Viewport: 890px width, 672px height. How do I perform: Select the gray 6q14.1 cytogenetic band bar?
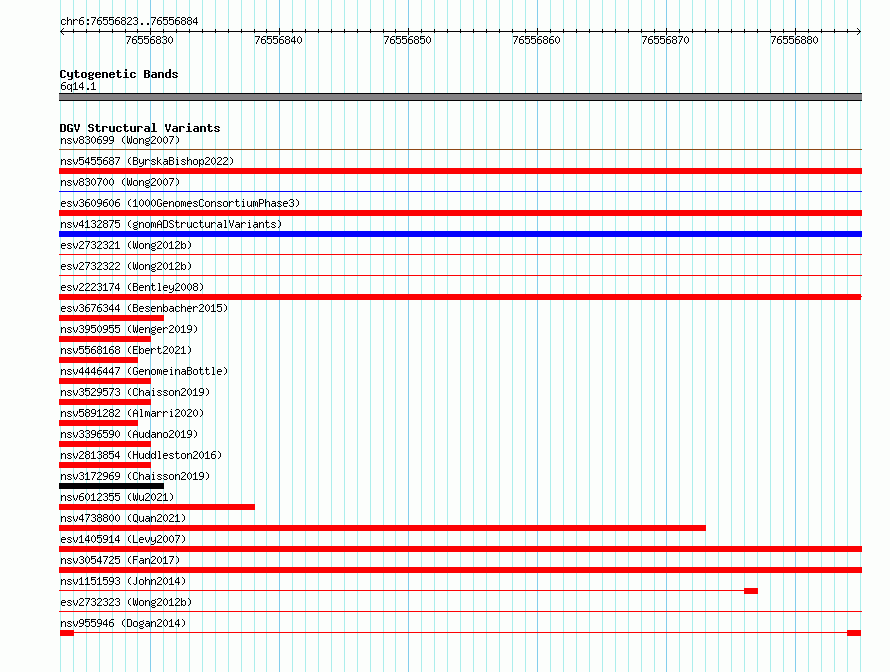pyautogui.click(x=460, y=97)
